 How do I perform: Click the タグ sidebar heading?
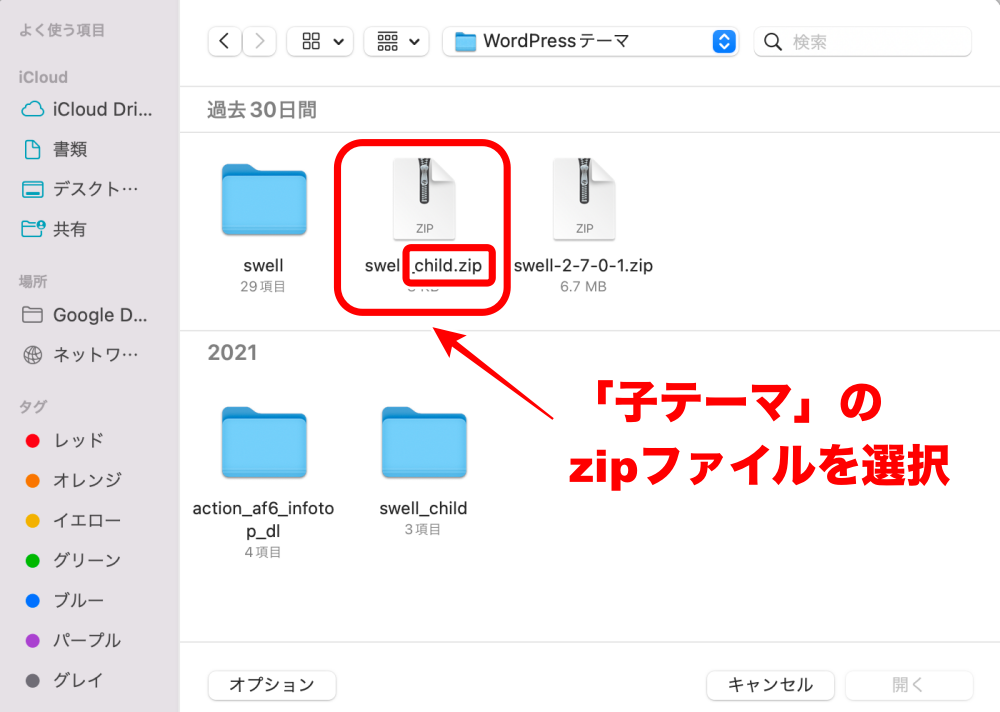[33, 406]
